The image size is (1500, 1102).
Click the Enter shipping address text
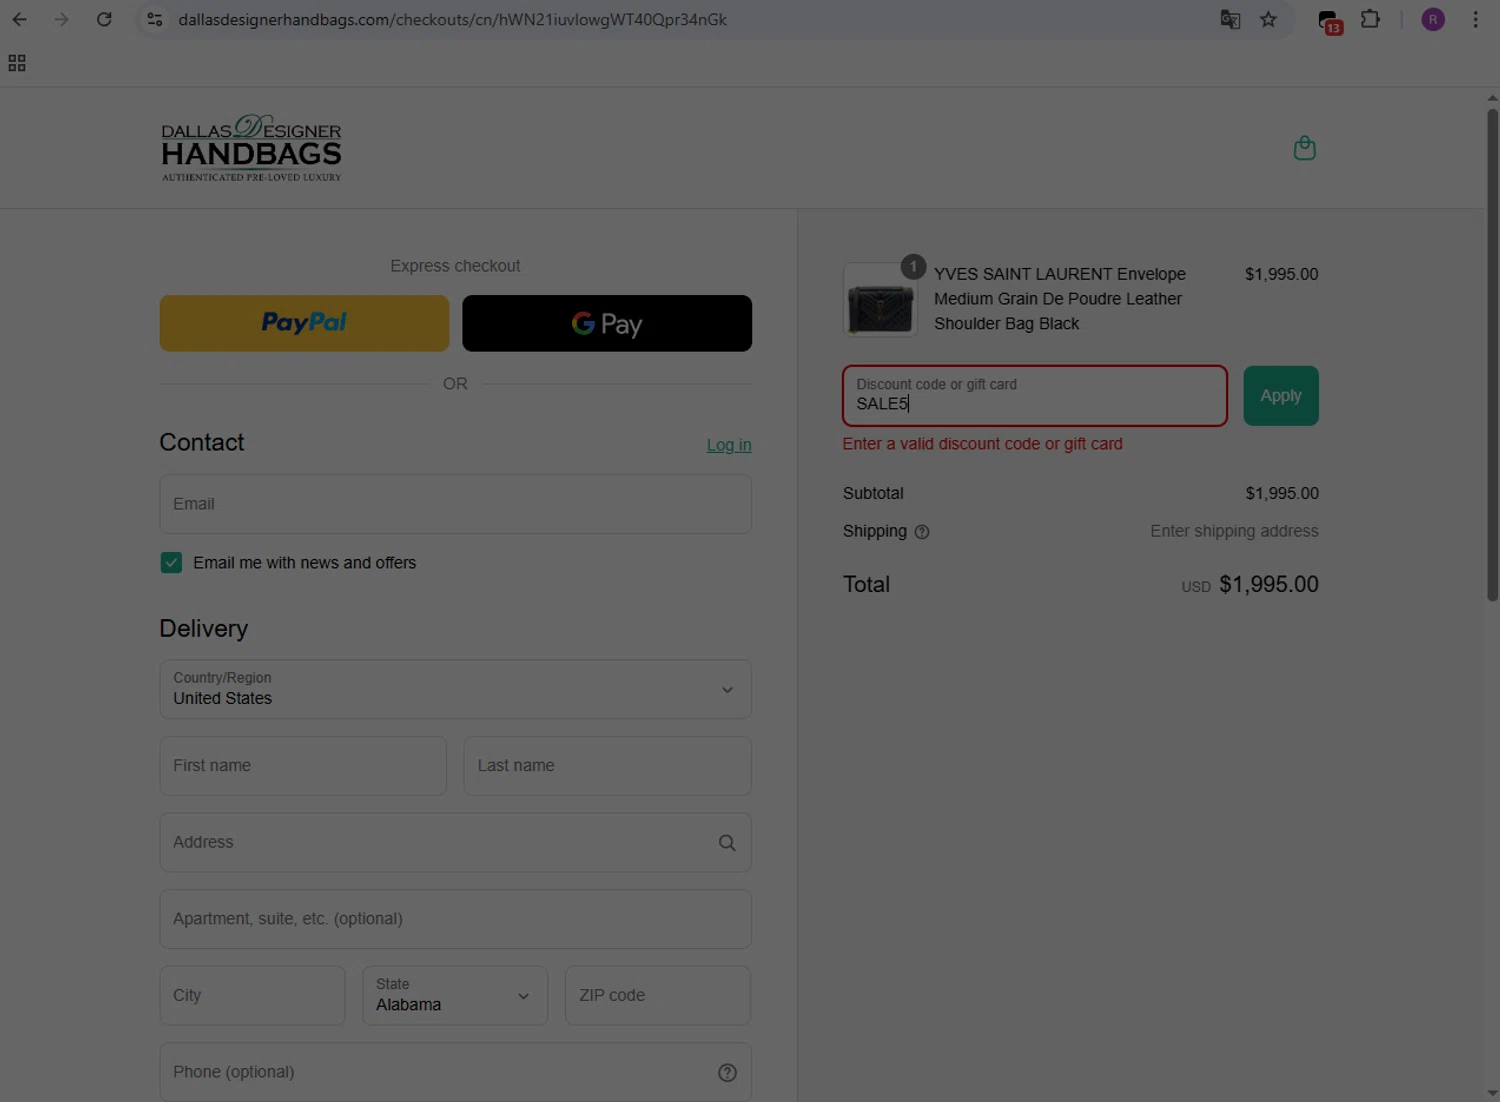1234,531
